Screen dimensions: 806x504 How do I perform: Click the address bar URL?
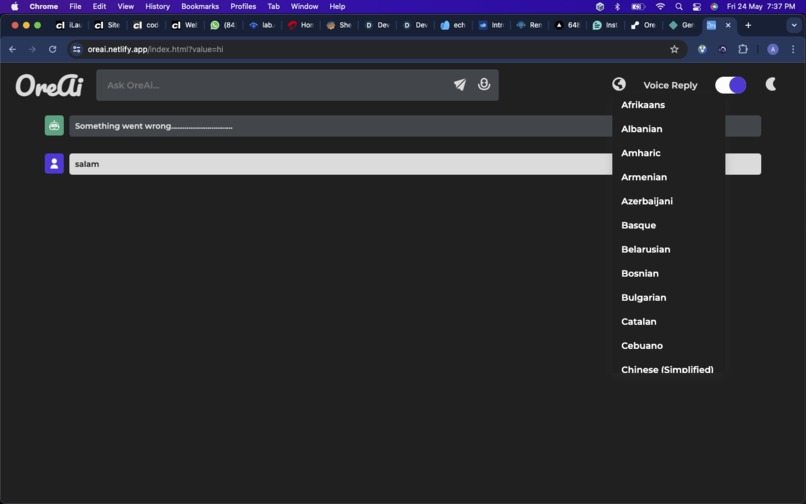[x=155, y=49]
